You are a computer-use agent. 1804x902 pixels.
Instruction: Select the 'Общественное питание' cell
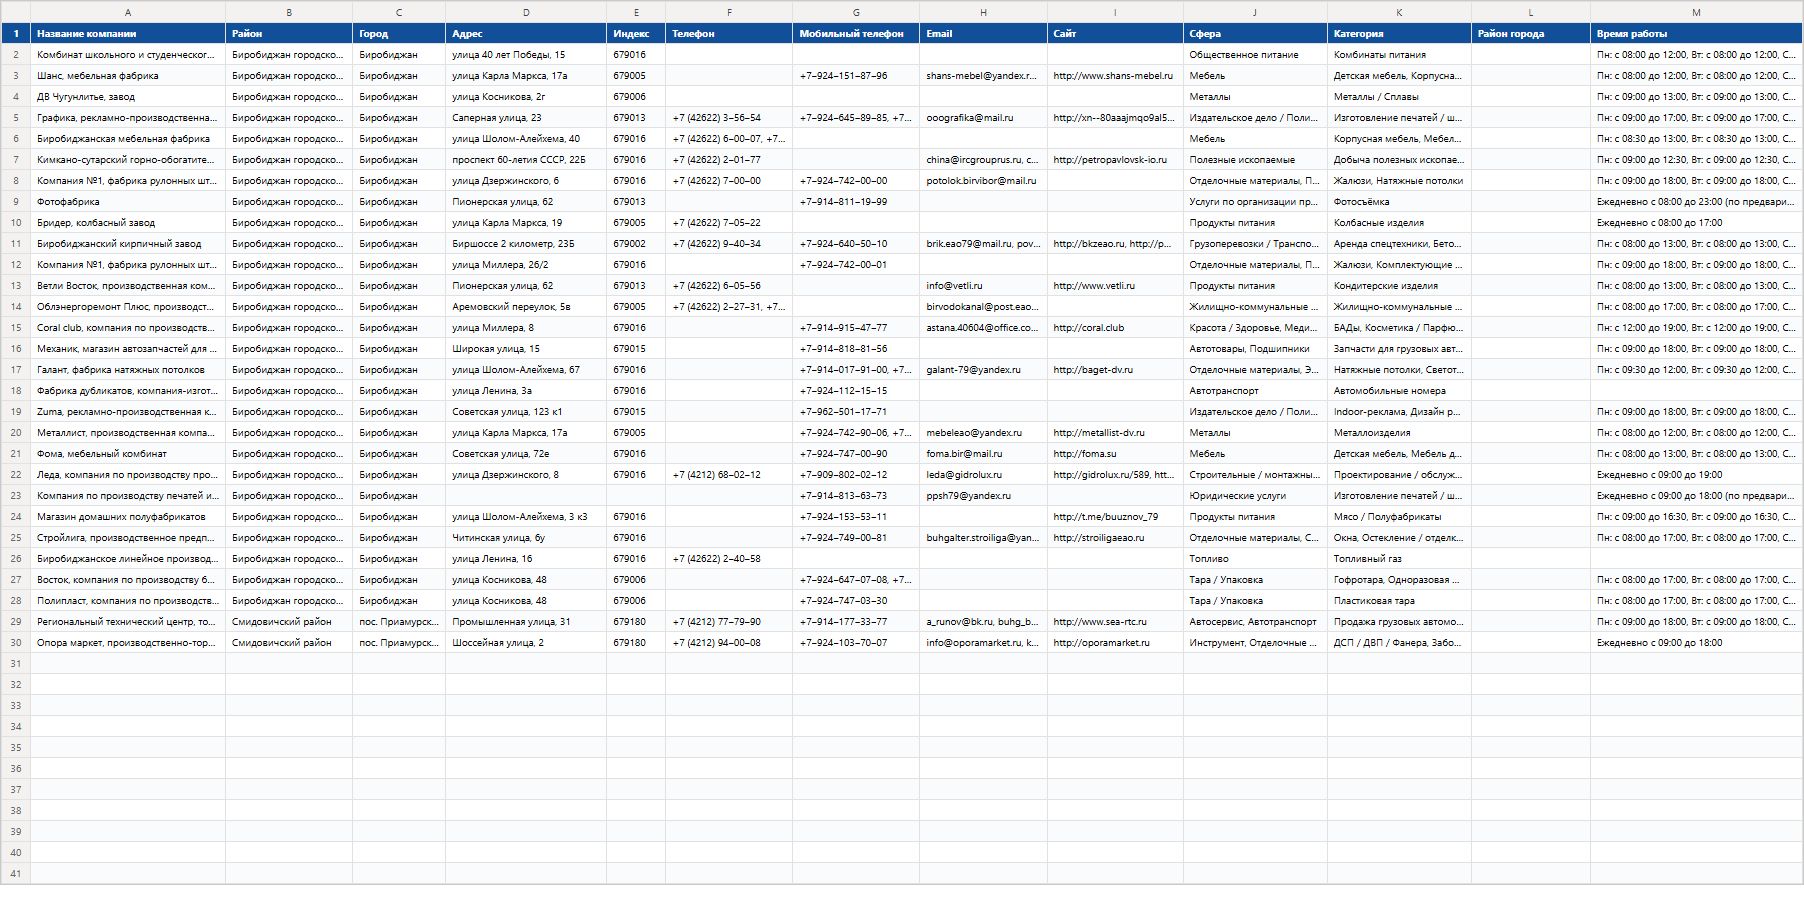tap(1255, 54)
